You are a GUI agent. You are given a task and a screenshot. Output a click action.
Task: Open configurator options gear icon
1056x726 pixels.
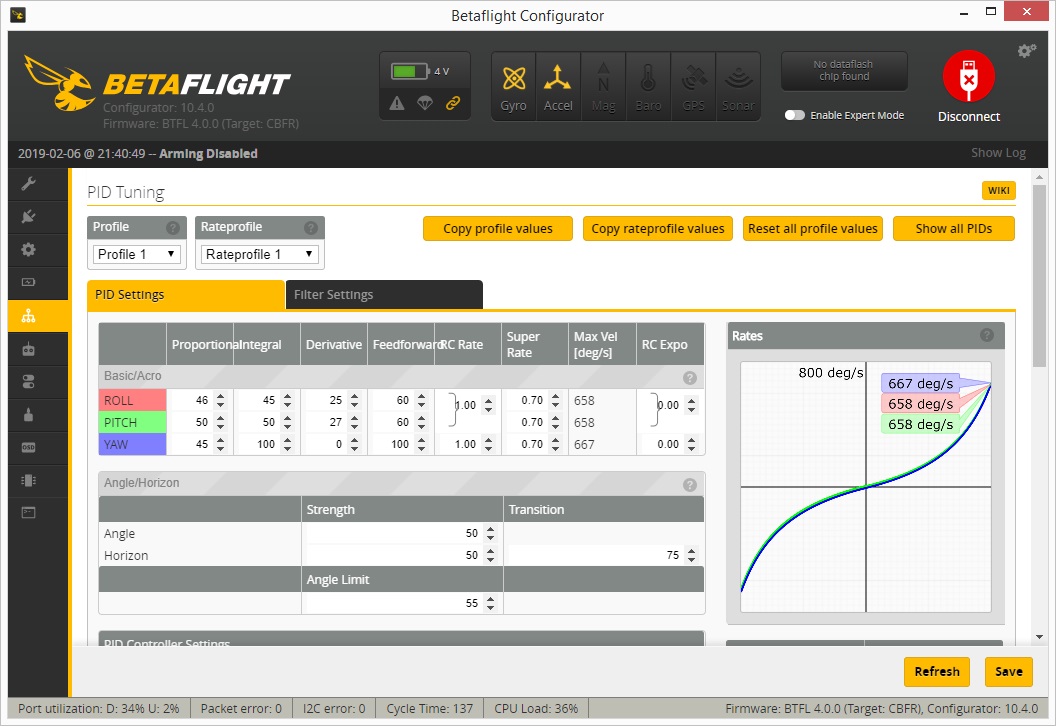1026,51
